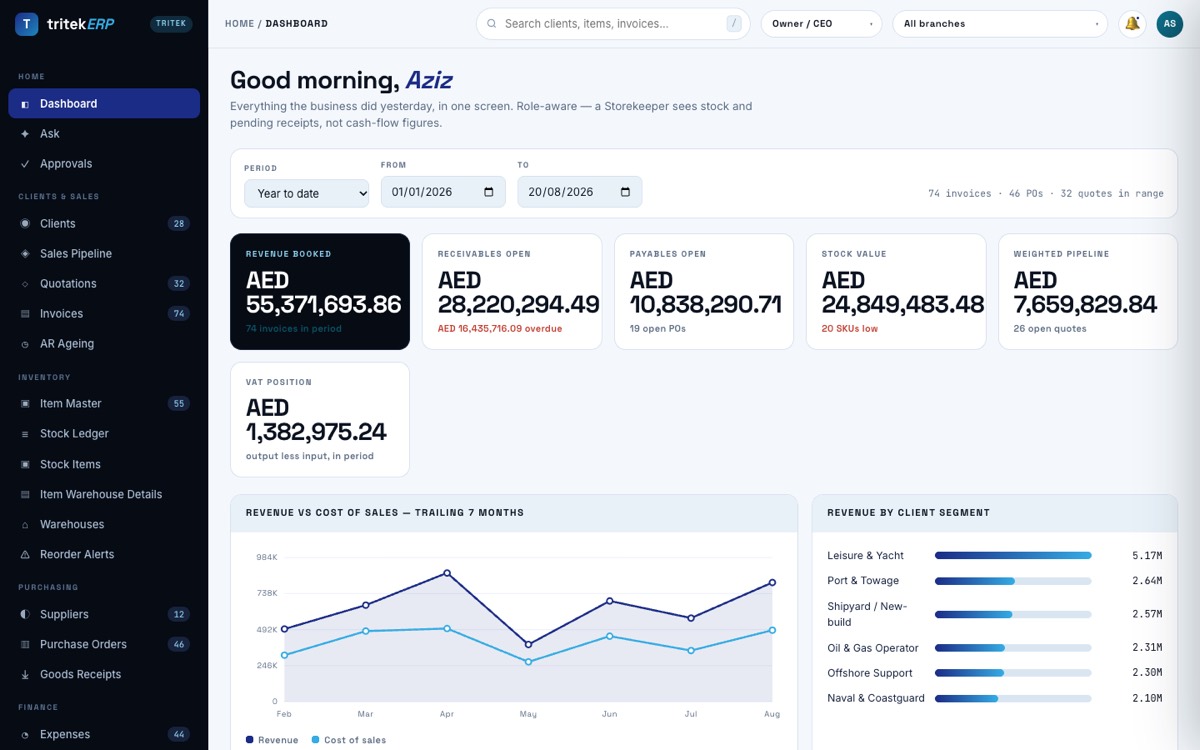Click the Approvals checkmark icon
The width and height of the screenshot is (1200, 750).
point(25,164)
